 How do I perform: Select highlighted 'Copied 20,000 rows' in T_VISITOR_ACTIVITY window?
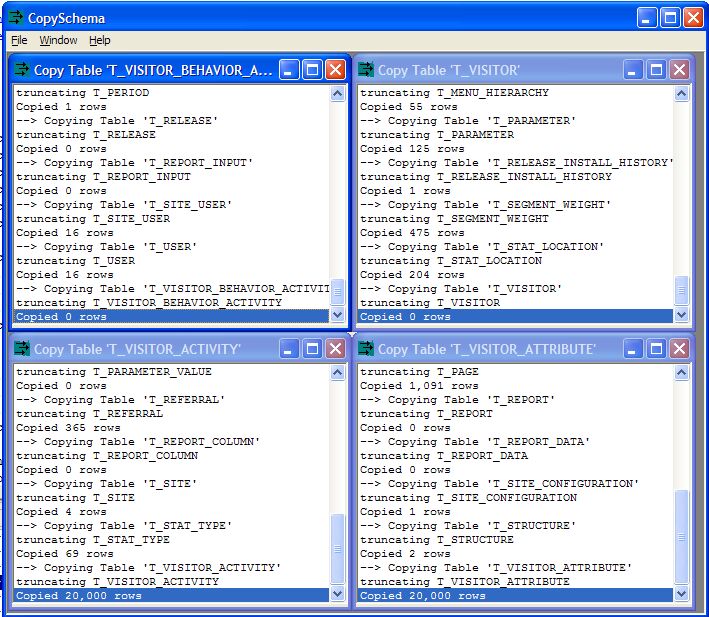click(171, 596)
